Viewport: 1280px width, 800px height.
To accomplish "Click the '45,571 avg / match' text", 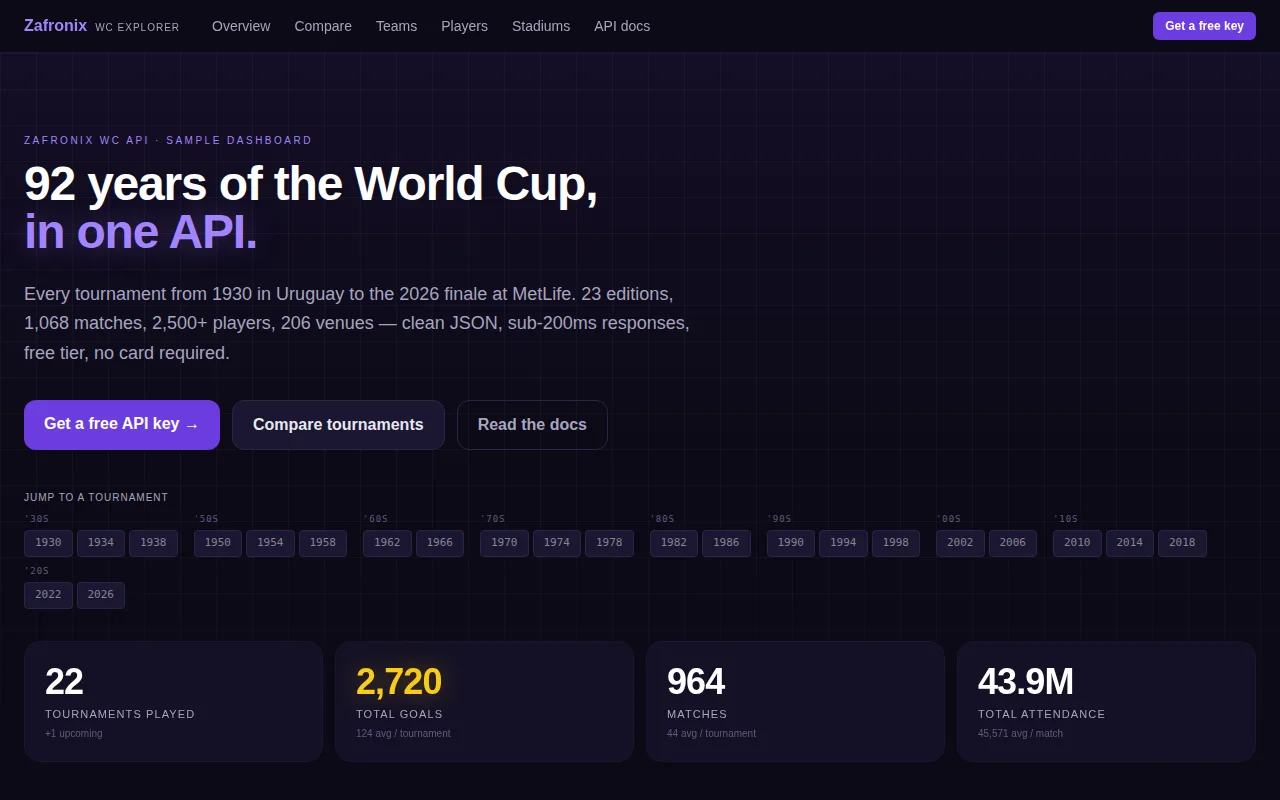I will [1020, 733].
